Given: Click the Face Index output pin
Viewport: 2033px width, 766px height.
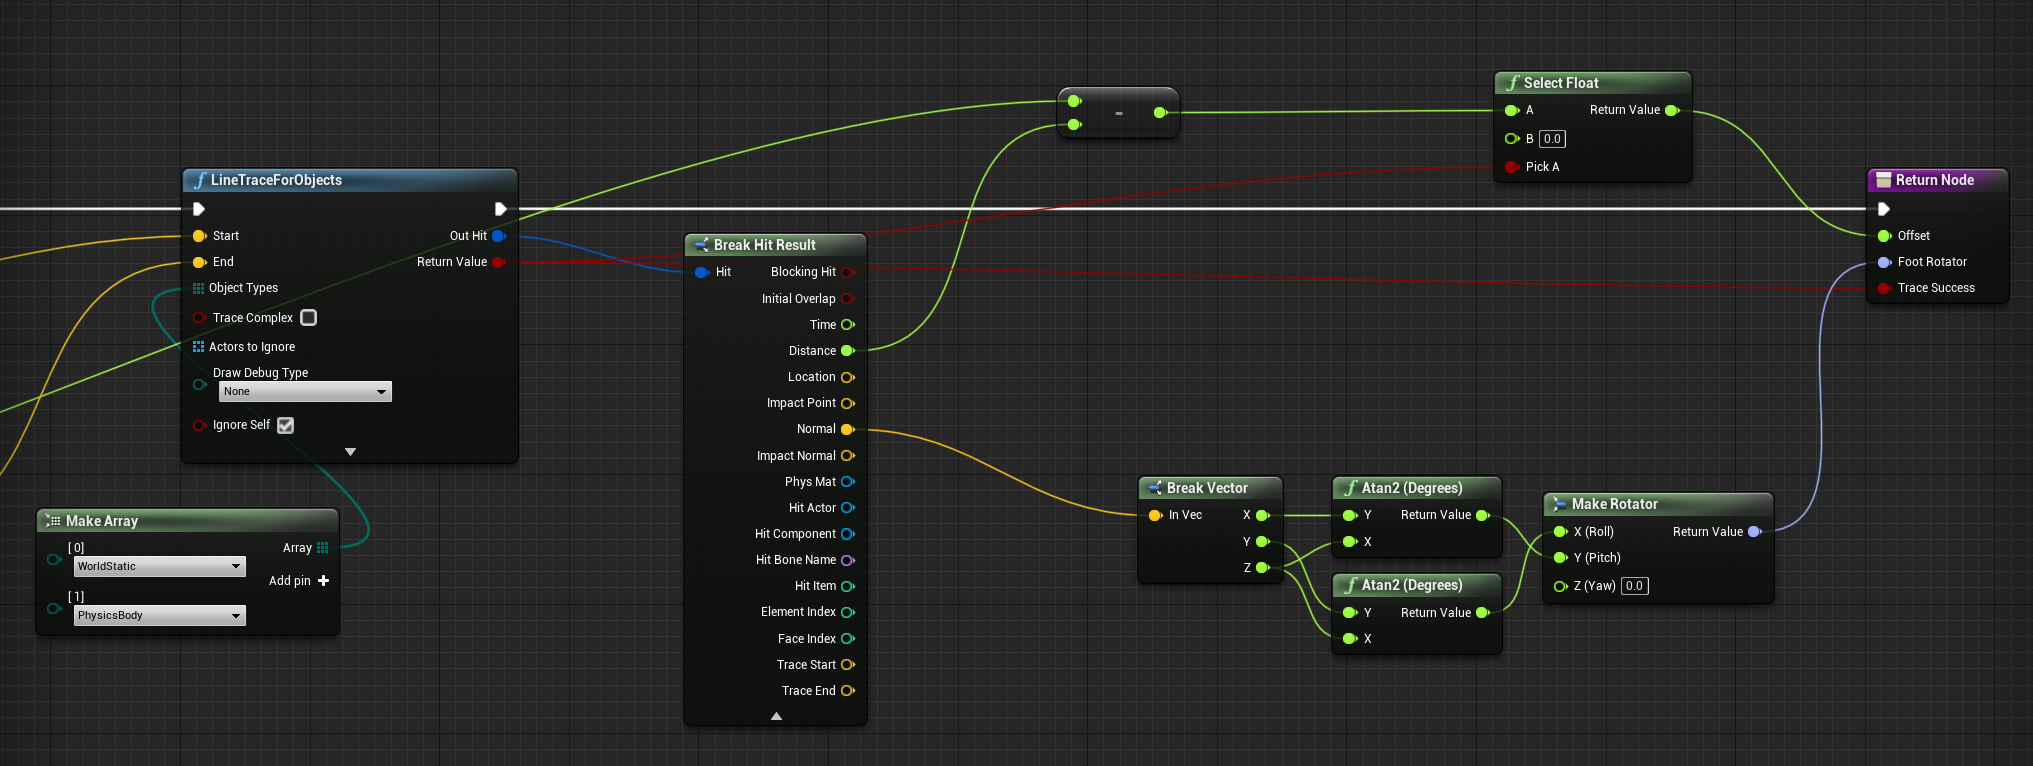Looking at the screenshot, I should 848,639.
